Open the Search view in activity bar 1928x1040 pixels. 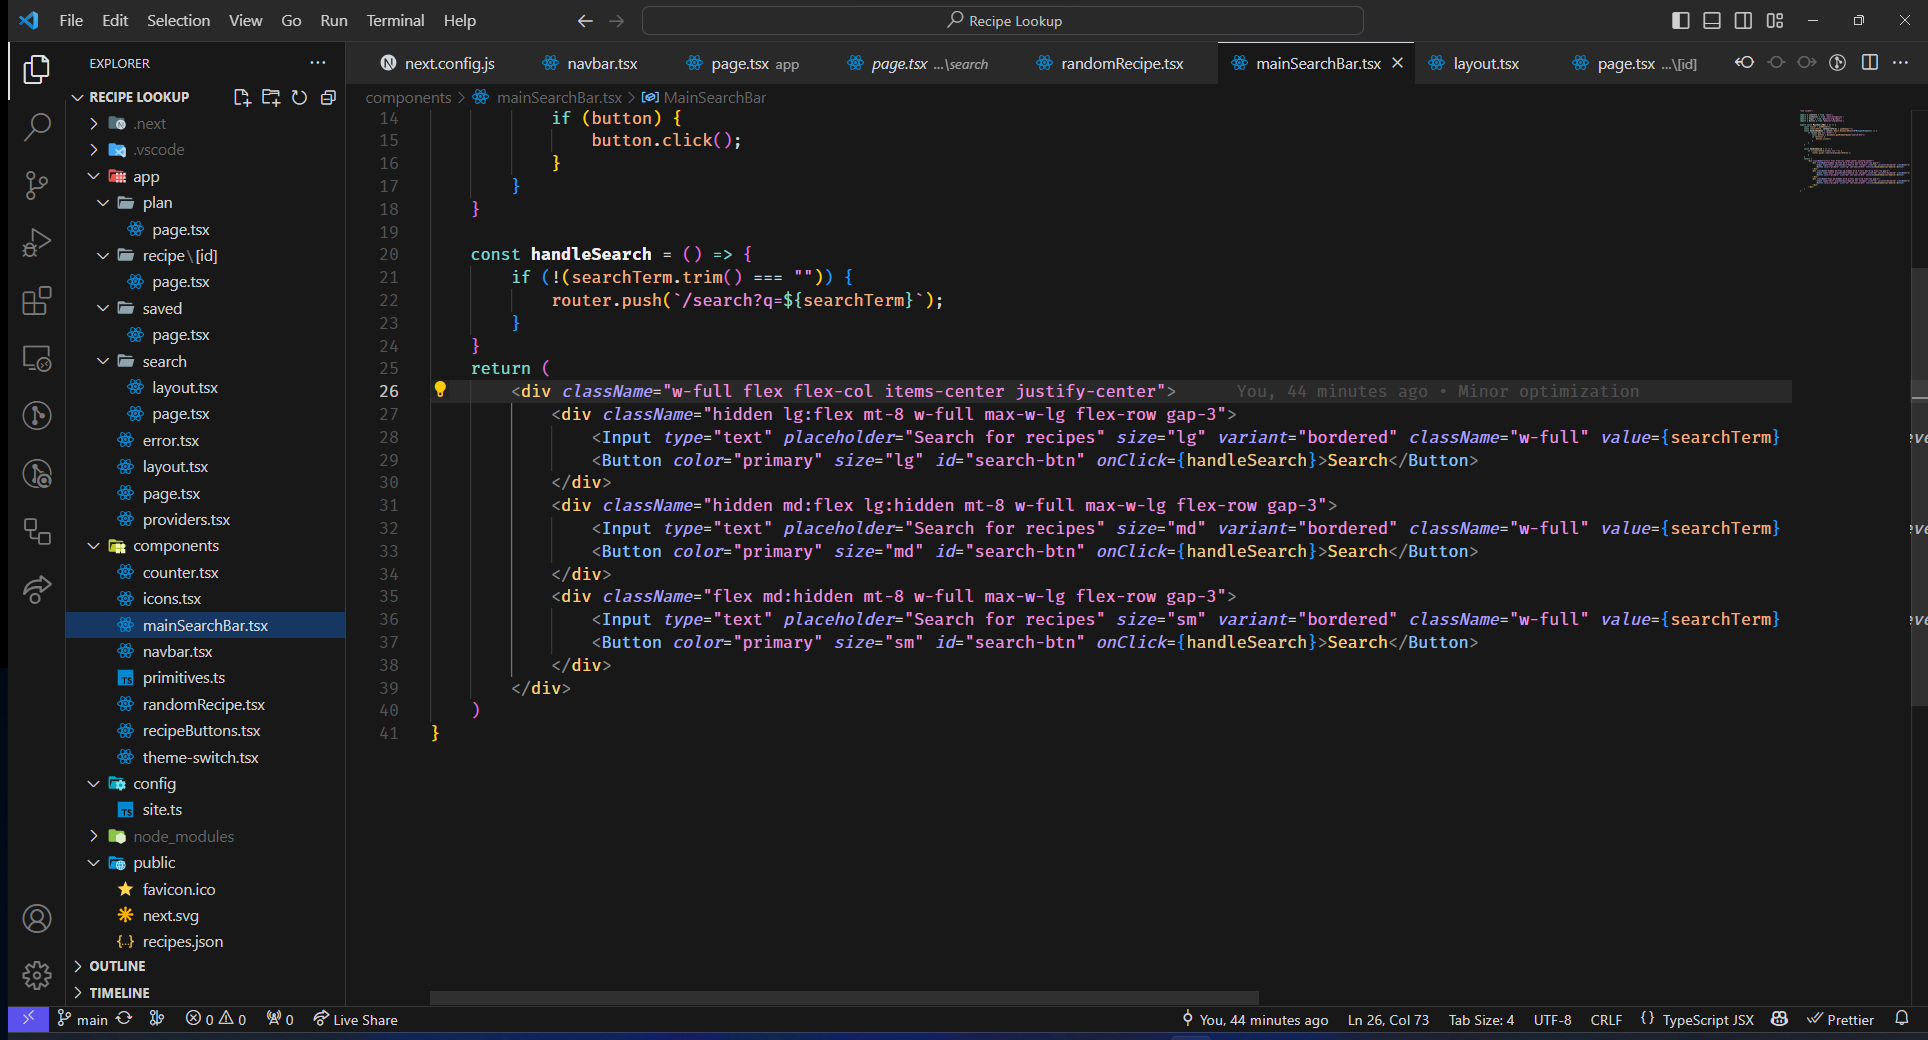point(37,127)
